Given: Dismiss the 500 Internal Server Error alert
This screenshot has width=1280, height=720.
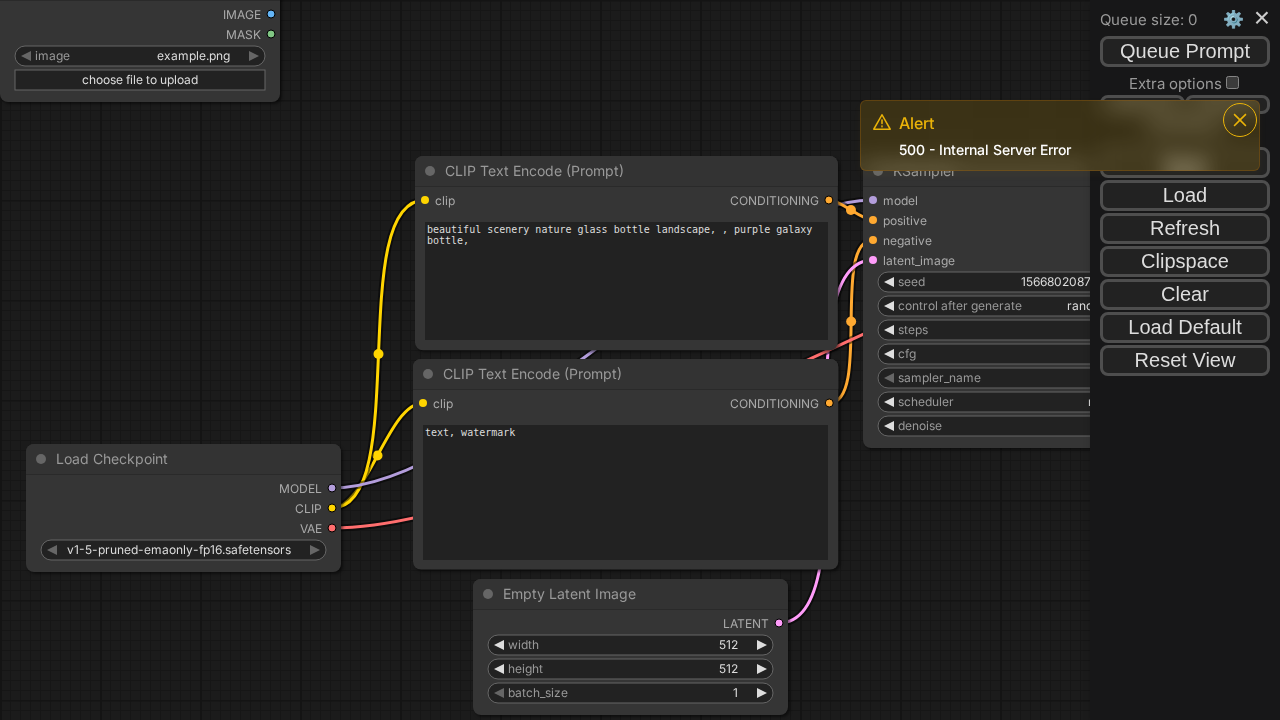Looking at the screenshot, I should (1239, 121).
